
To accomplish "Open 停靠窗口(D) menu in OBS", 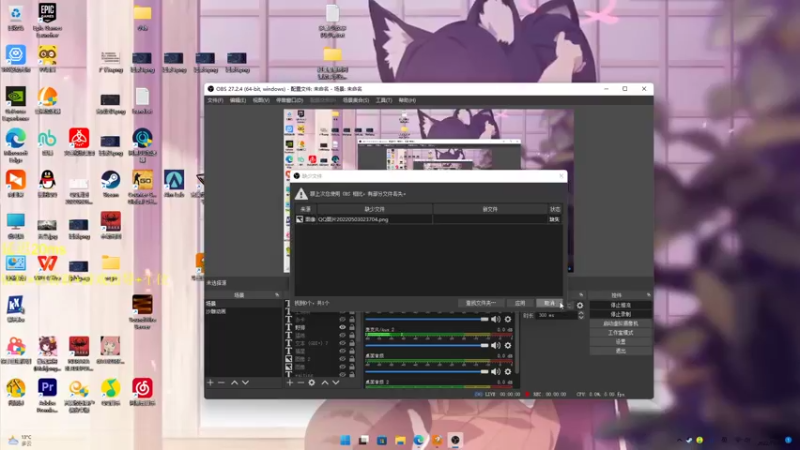I will [289, 101].
